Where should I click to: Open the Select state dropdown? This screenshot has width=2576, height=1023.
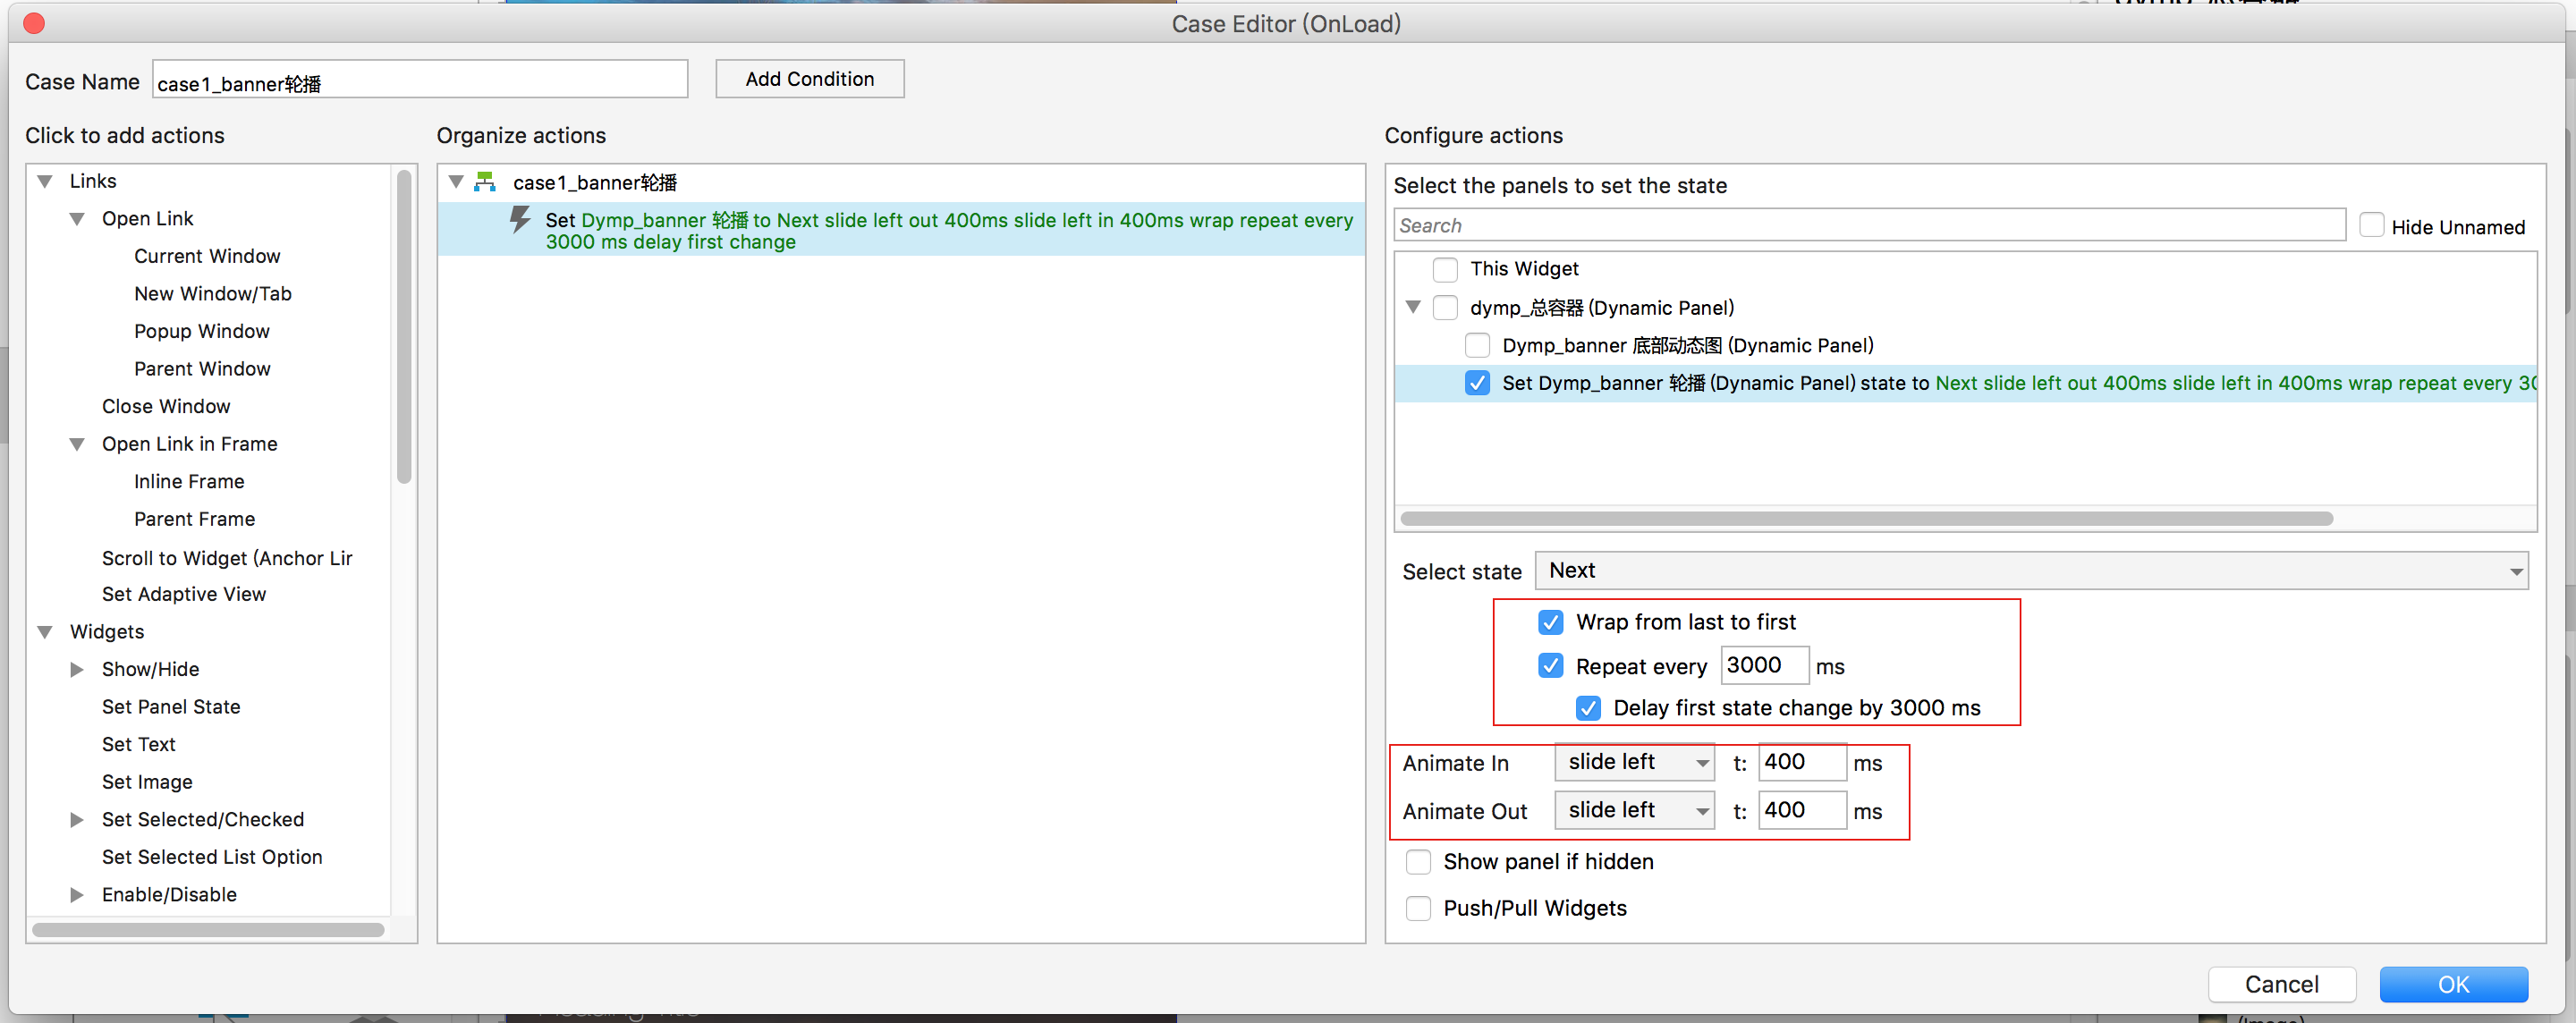pos(2030,571)
